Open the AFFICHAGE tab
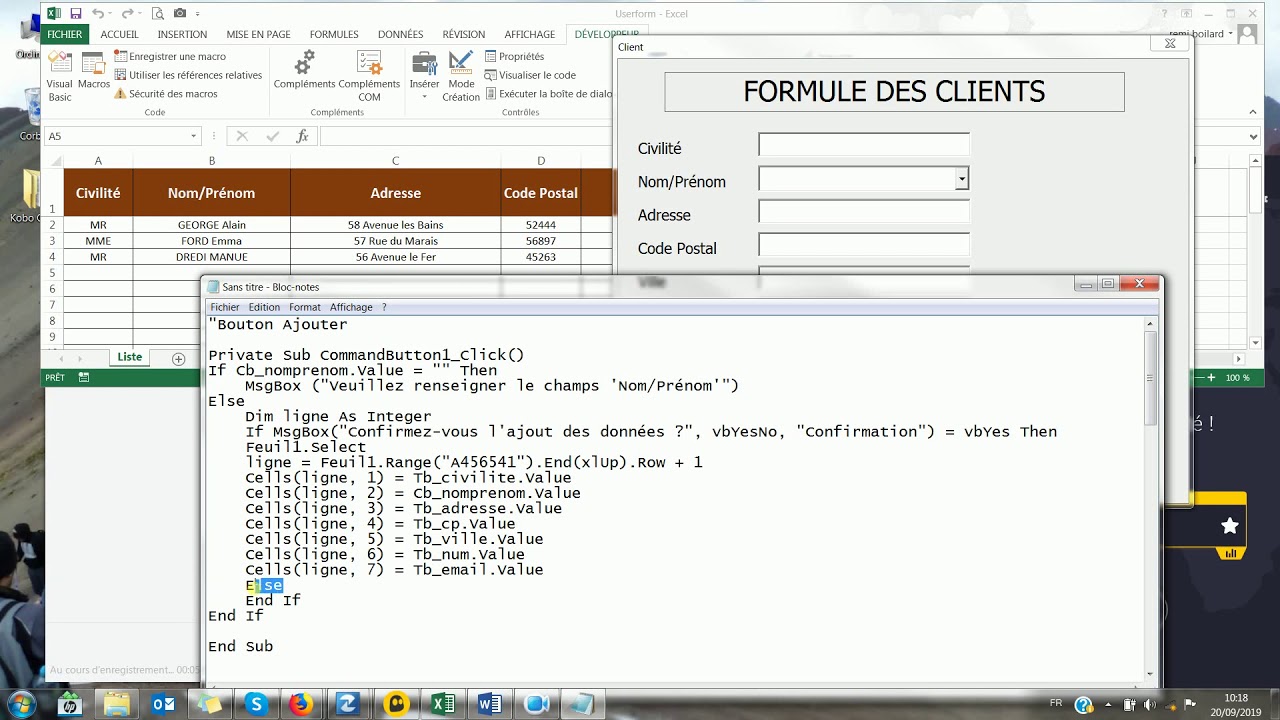The width and height of the screenshot is (1280, 720). click(x=530, y=34)
